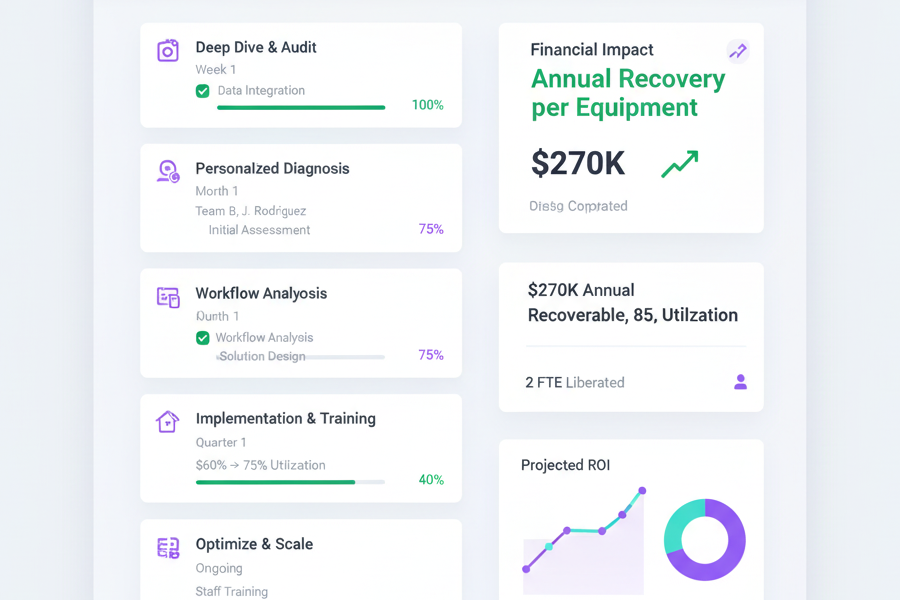Click the green upward trend arrow icon
Screen dimensions: 900x600
coord(680,165)
